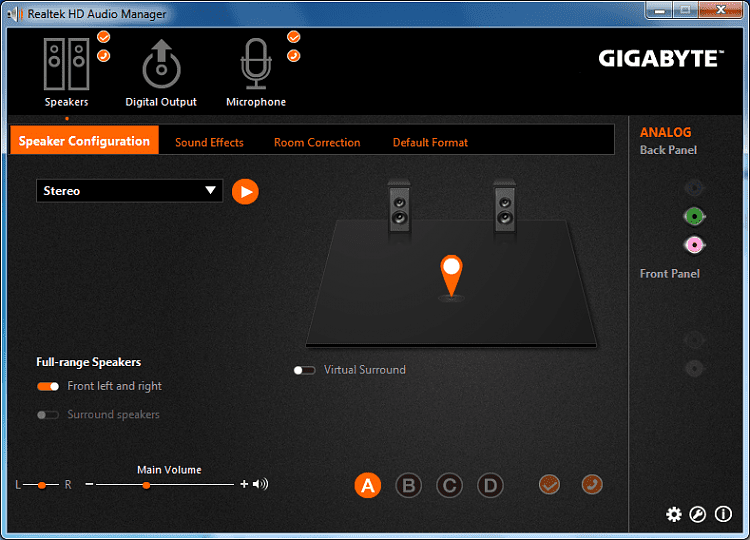
Task: Click the left-right balance slider handle
Action: pos(42,485)
